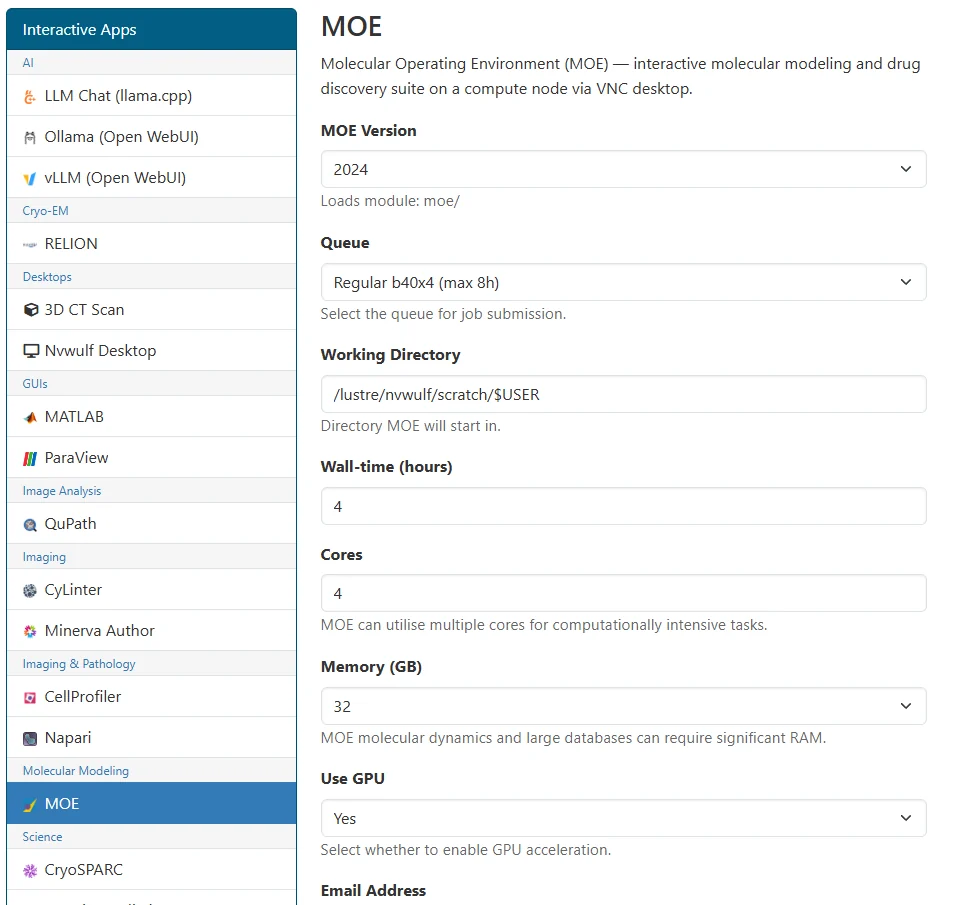Click the AI category label

pyautogui.click(x=28, y=63)
